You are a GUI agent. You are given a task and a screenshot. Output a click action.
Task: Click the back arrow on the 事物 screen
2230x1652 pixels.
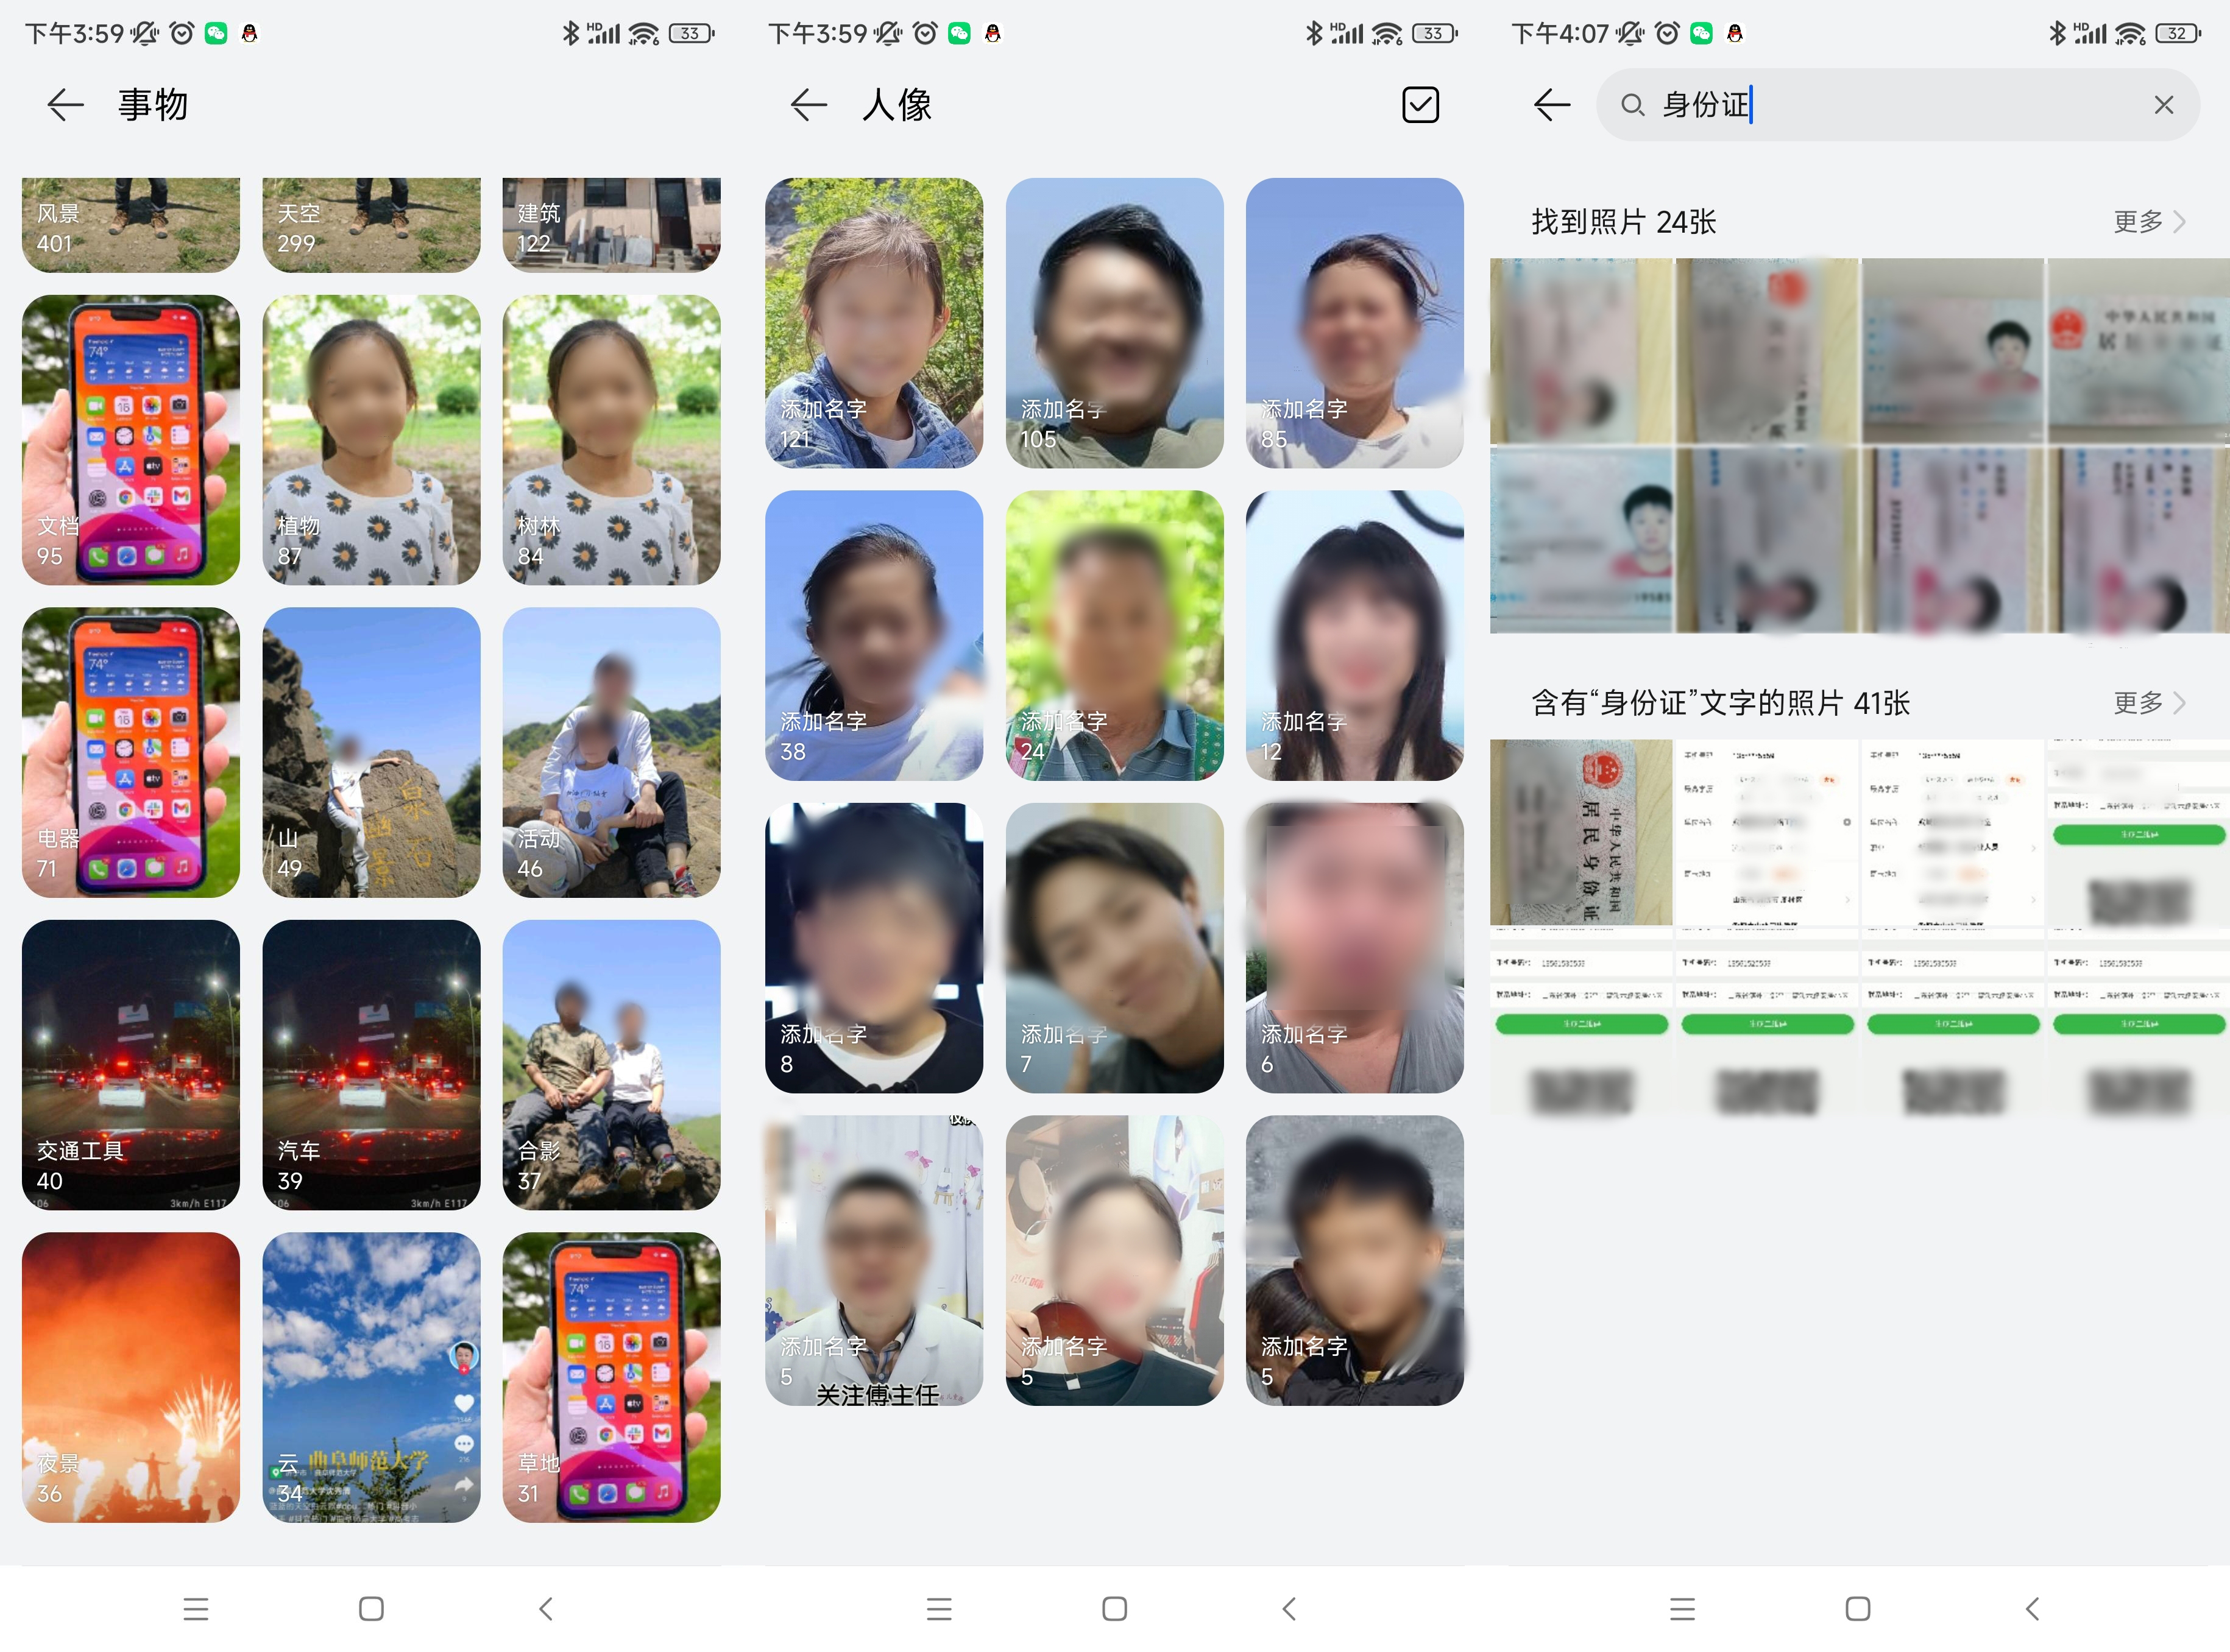pyautogui.click(x=65, y=104)
